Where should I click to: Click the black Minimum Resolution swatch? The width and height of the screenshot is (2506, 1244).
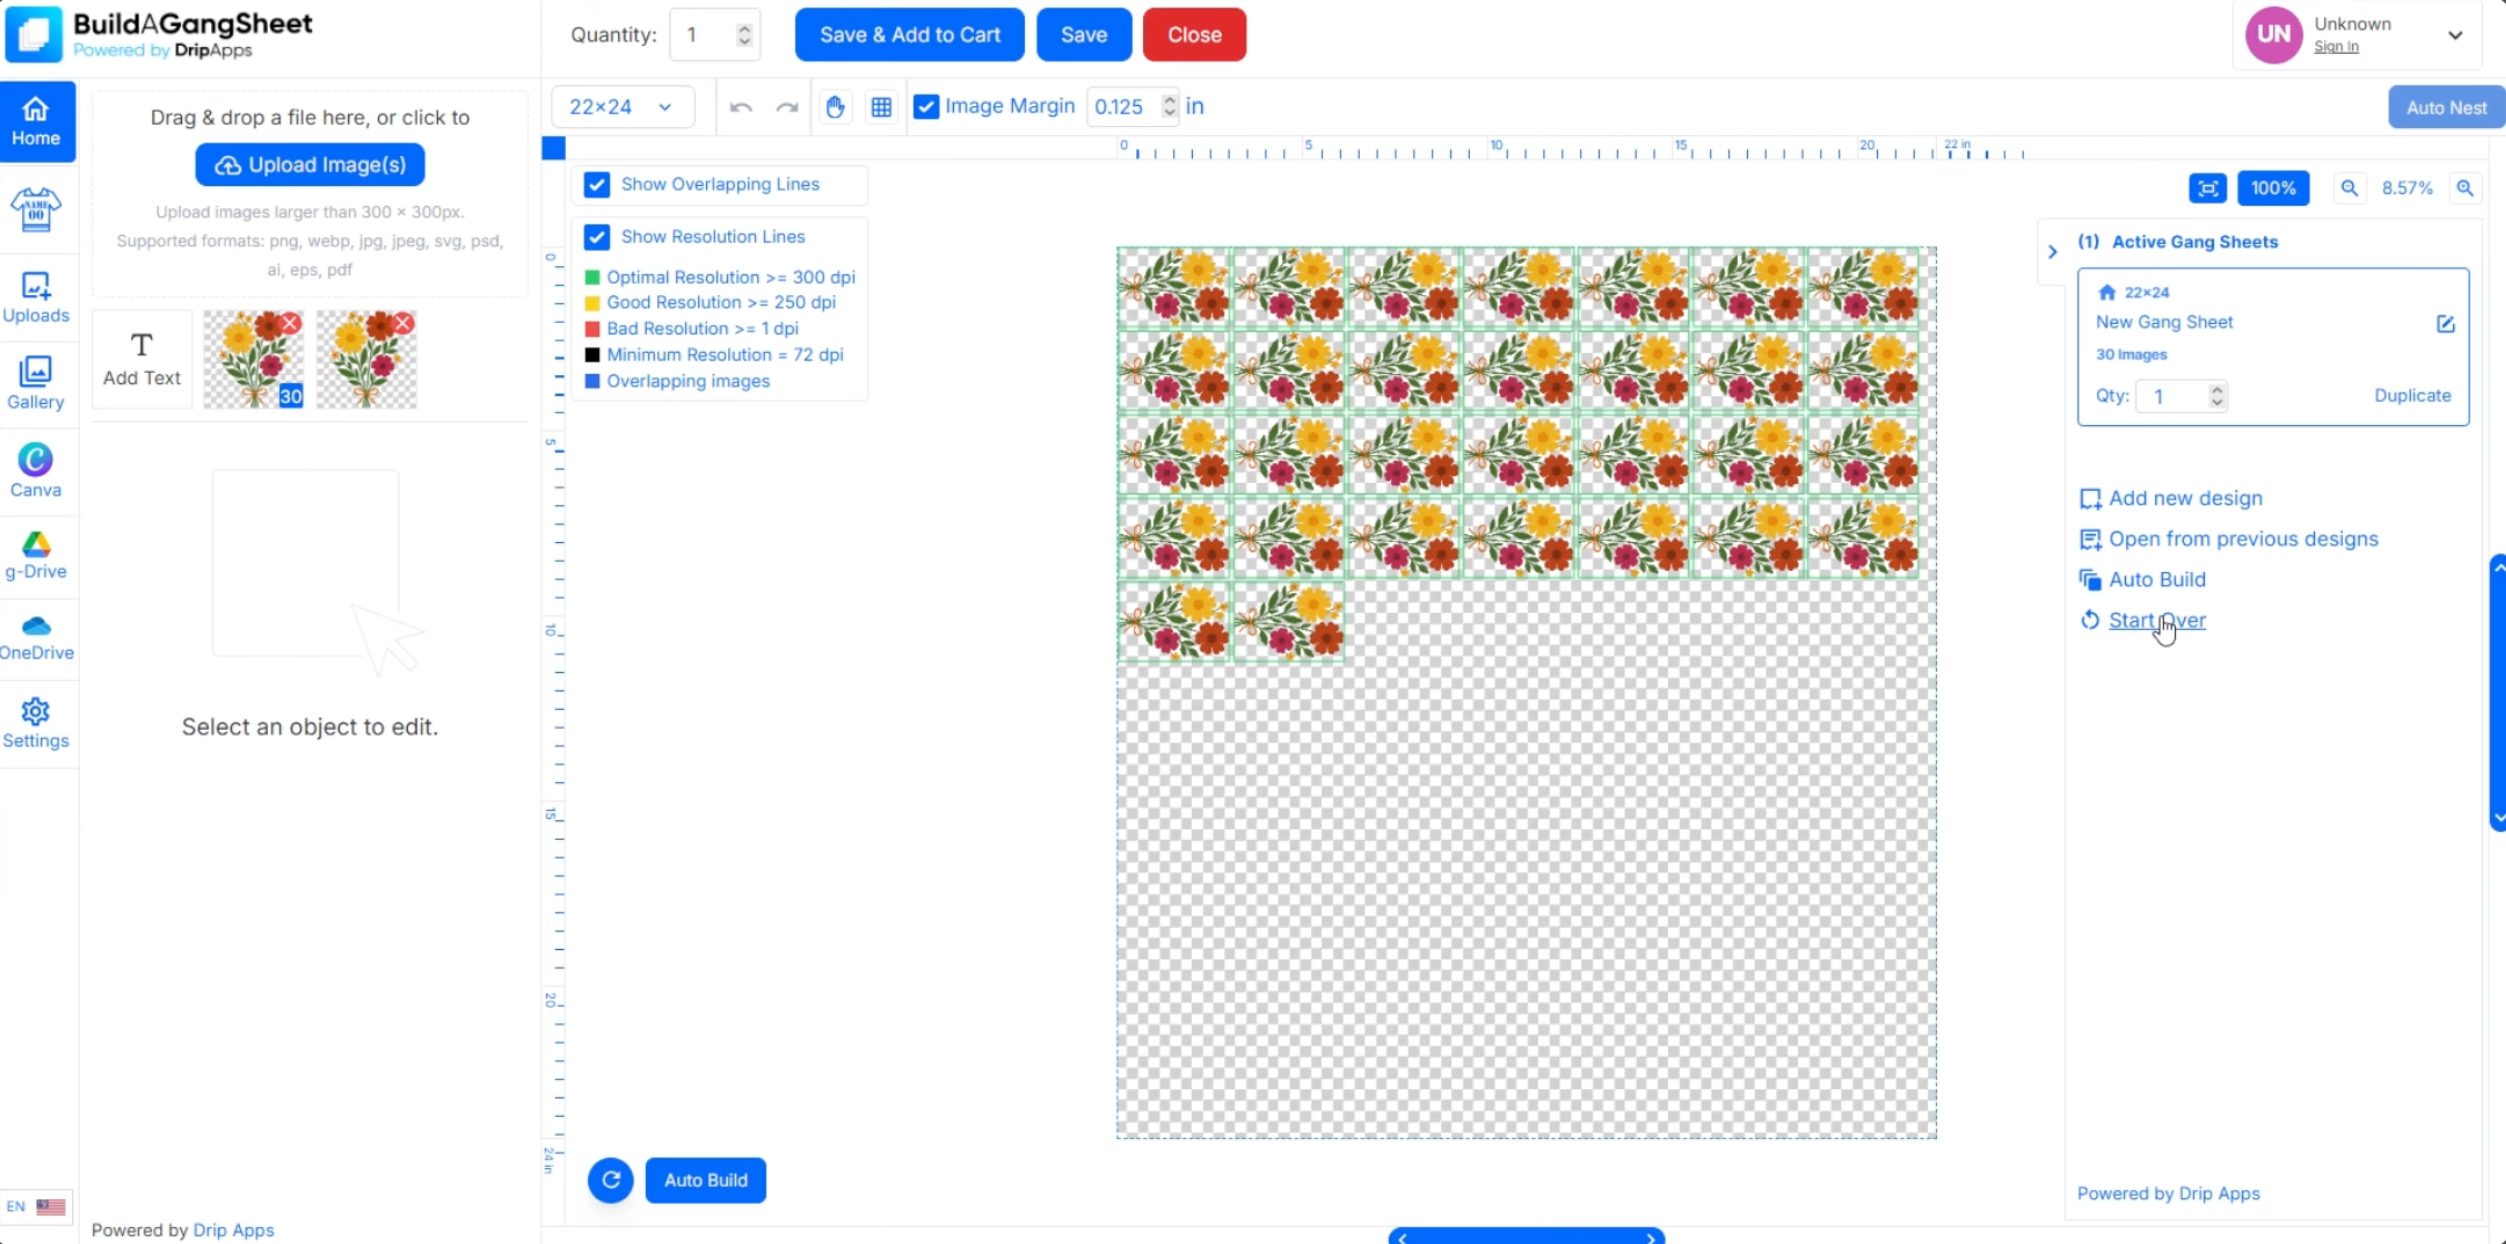pyautogui.click(x=592, y=355)
